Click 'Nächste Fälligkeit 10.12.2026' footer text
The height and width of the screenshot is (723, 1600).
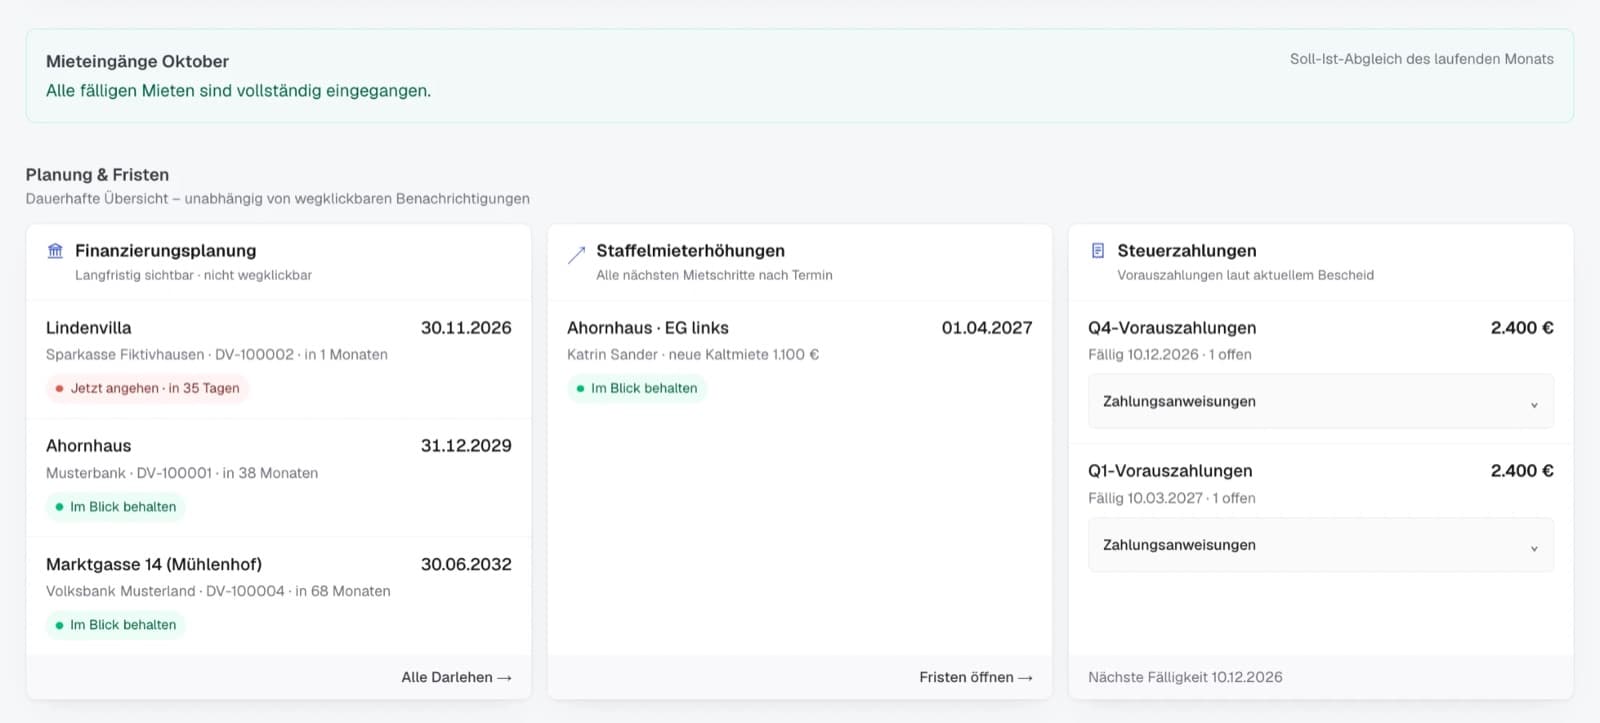[1185, 677]
